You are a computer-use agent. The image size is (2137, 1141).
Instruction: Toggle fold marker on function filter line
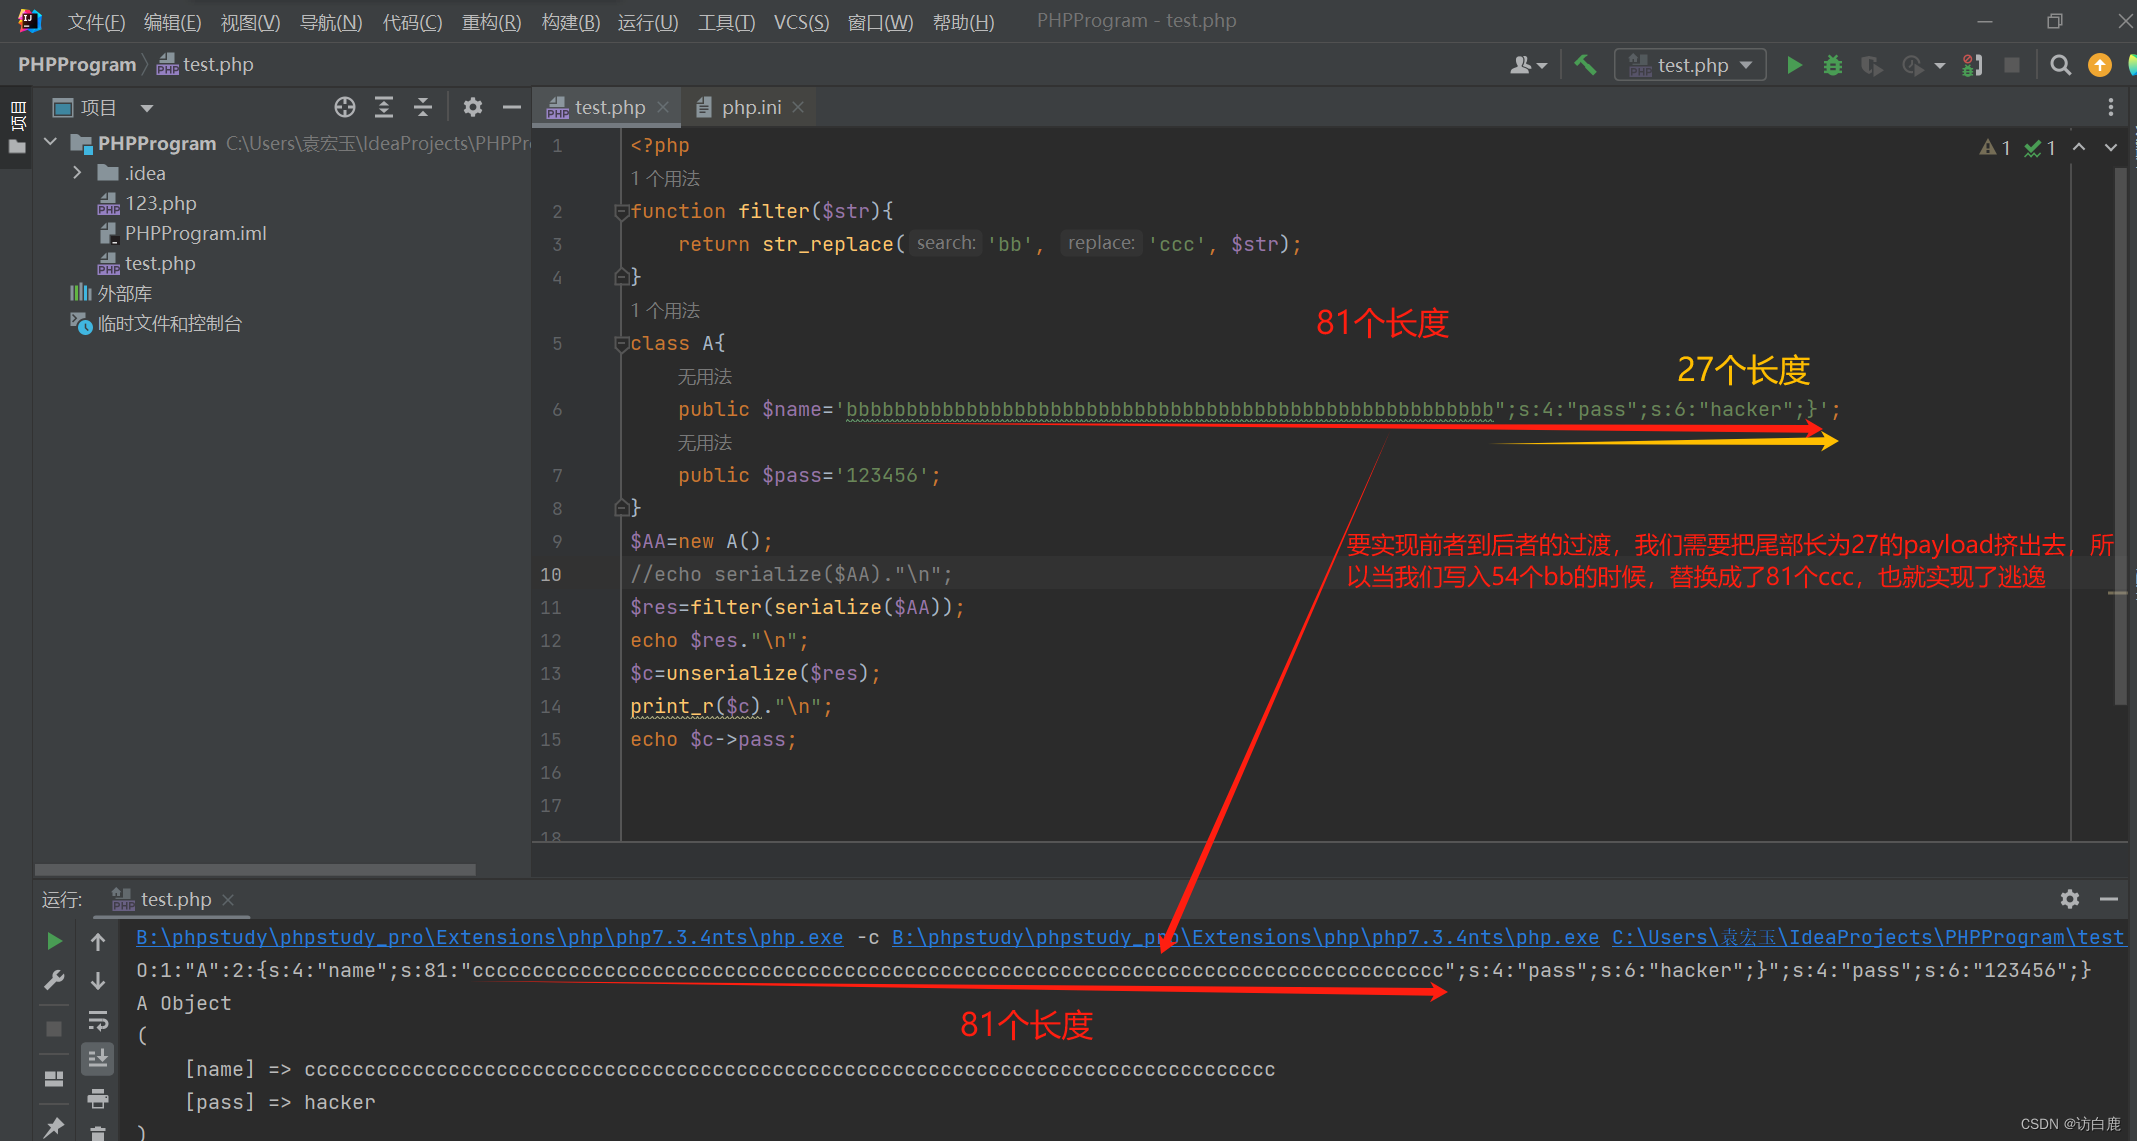621,211
